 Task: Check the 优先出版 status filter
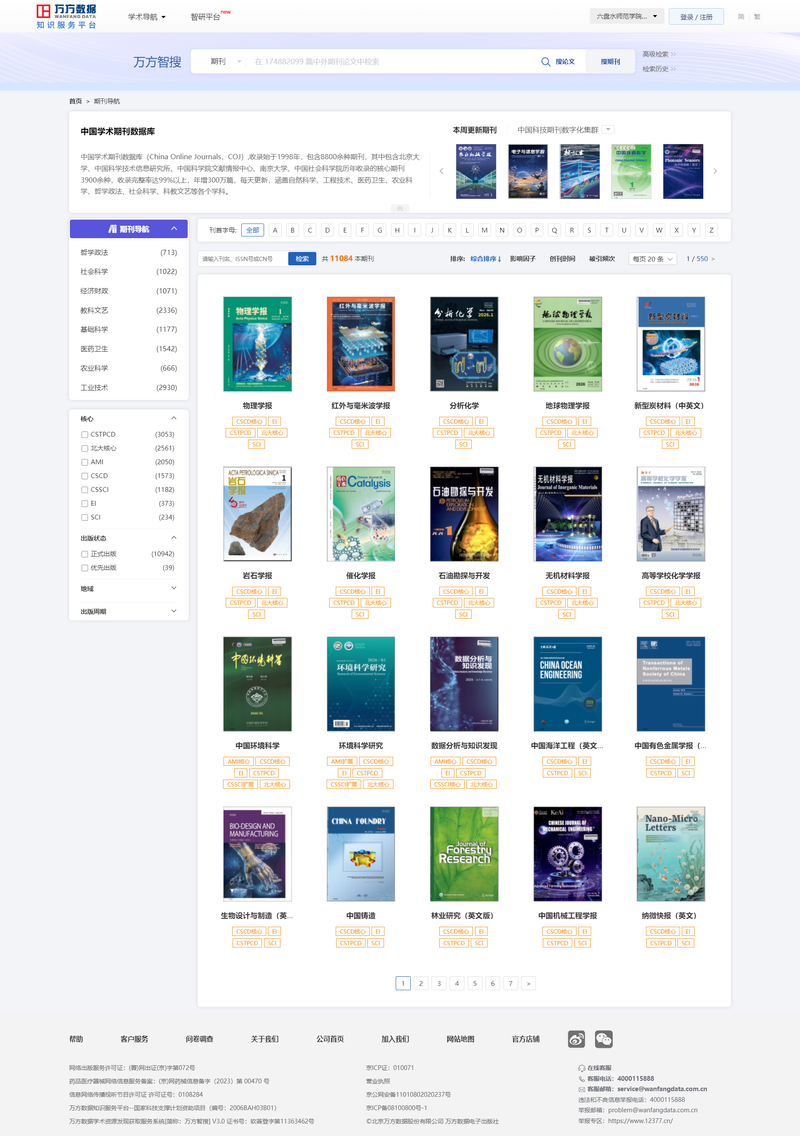[84, 568]
